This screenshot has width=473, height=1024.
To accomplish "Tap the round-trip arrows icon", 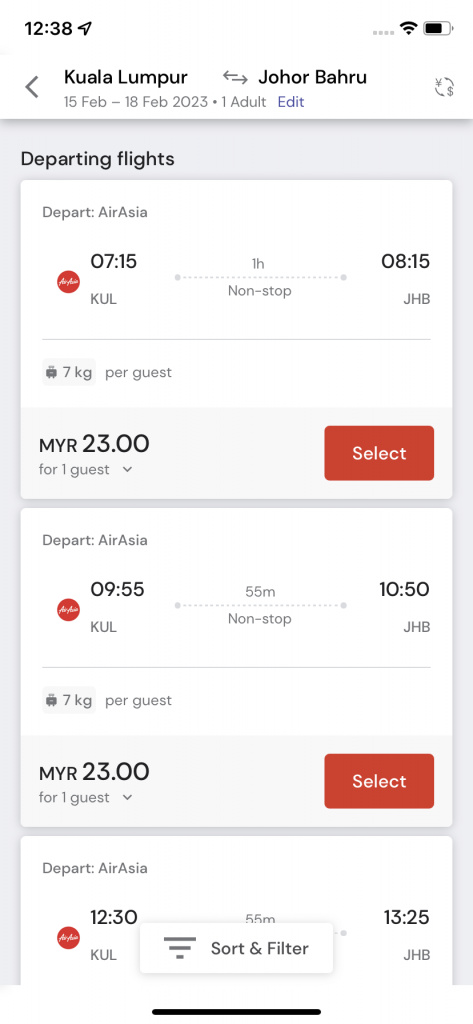I will [x=235, y=78].
